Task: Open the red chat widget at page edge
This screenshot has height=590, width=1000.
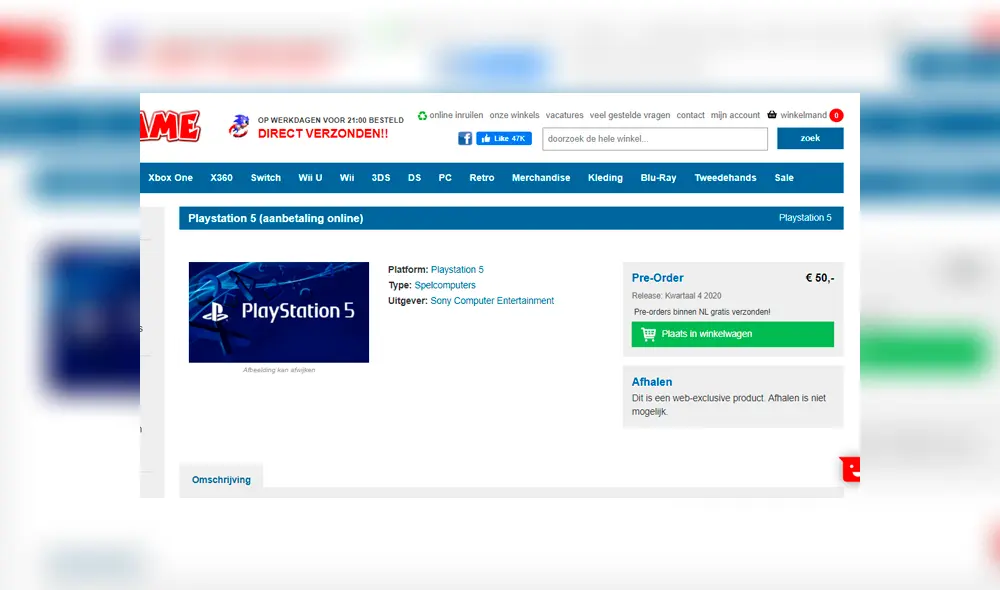Action: [x=852, y=469]
